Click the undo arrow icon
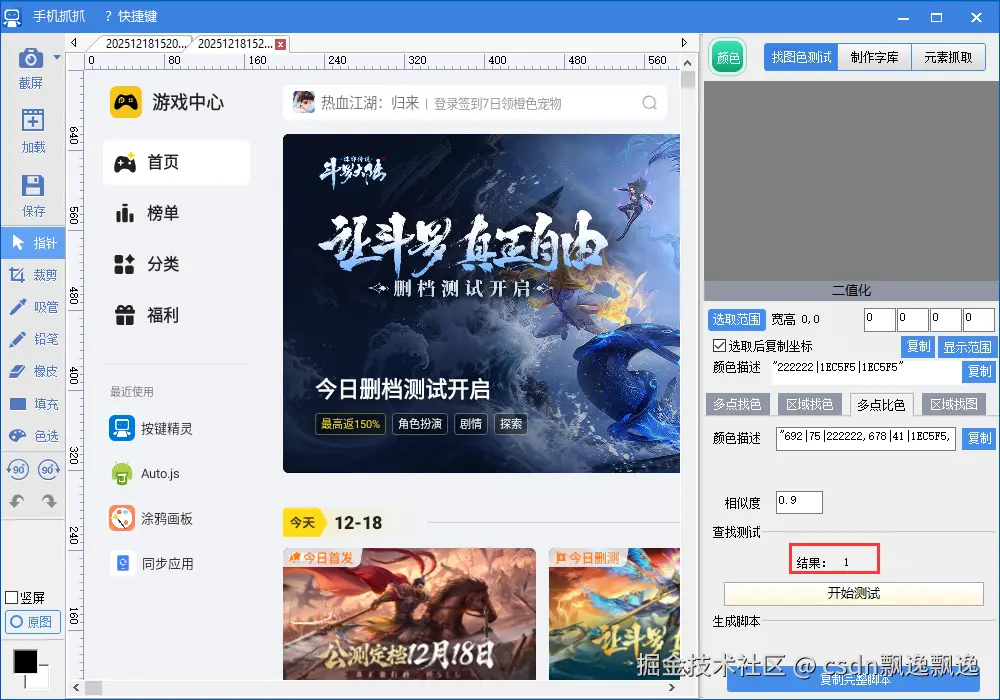Viewport: 1000px width, 700px height. tap(17, 501)
